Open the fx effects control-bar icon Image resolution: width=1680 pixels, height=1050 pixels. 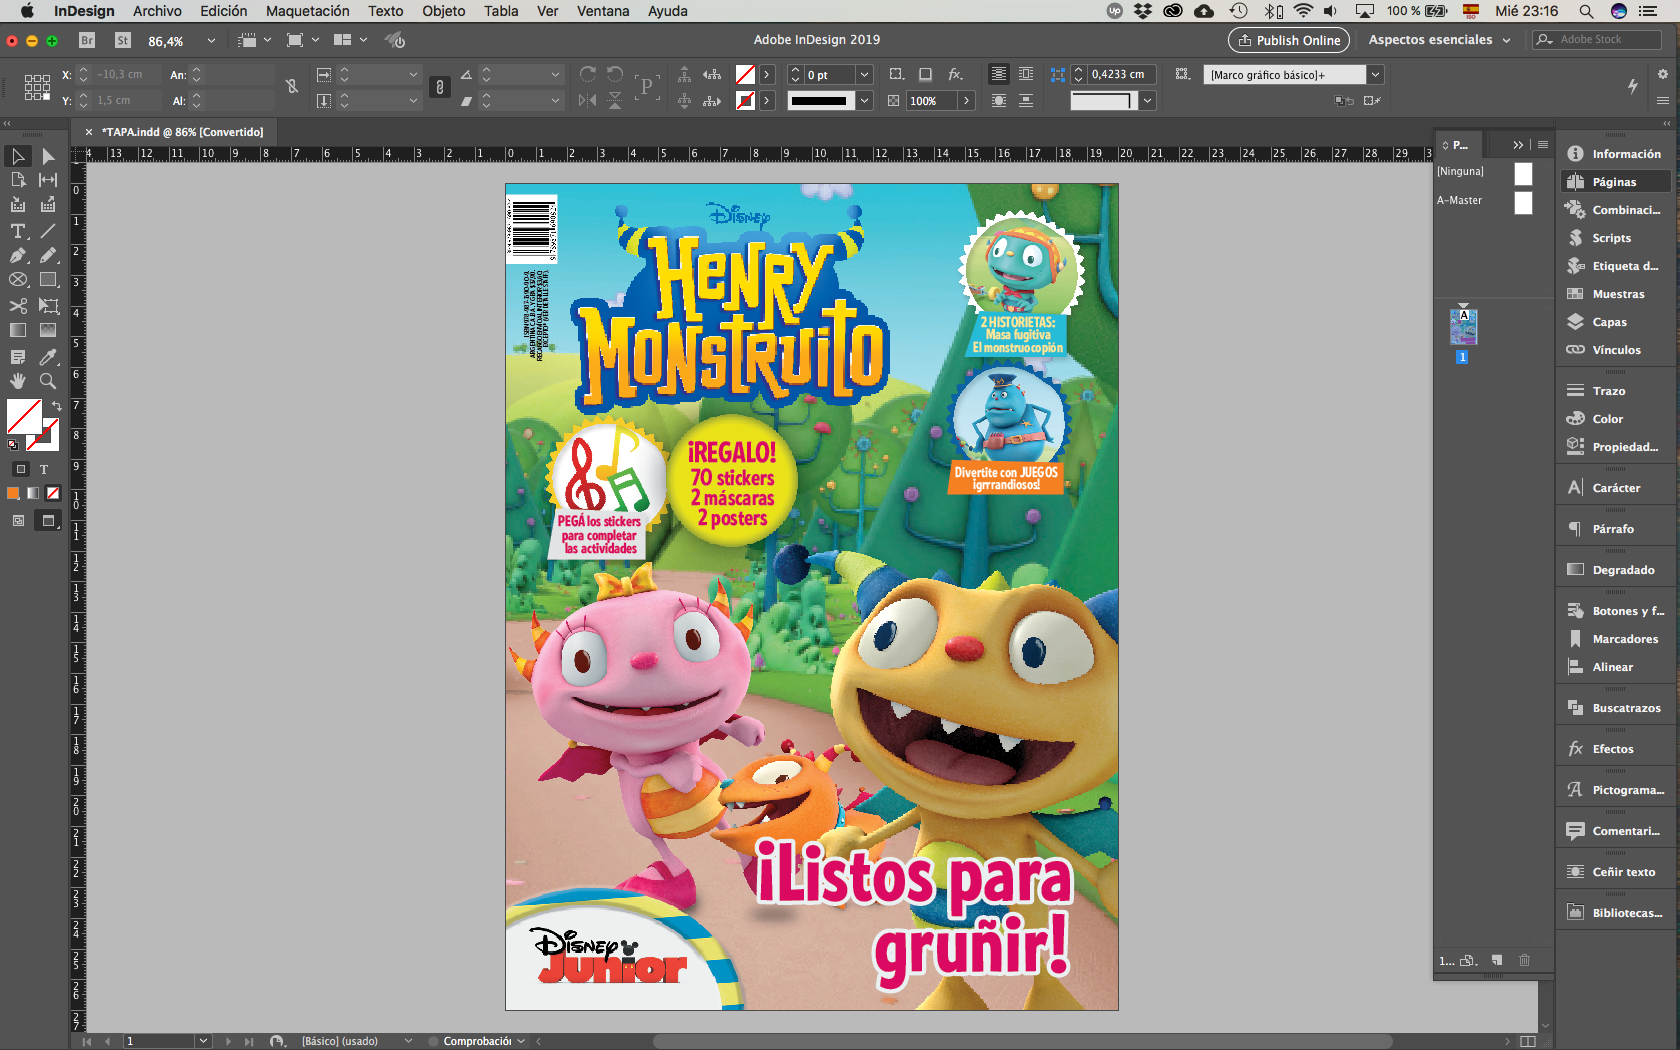coord(956,74)
